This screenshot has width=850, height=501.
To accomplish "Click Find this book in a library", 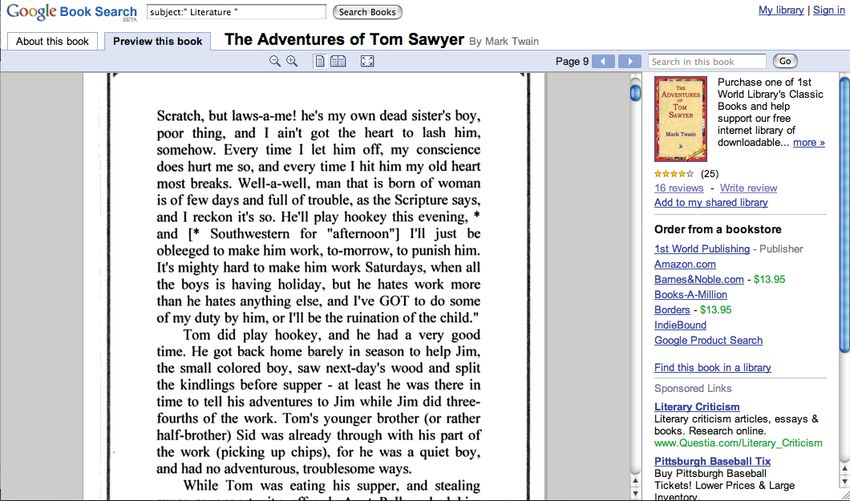I will [712, 367].
